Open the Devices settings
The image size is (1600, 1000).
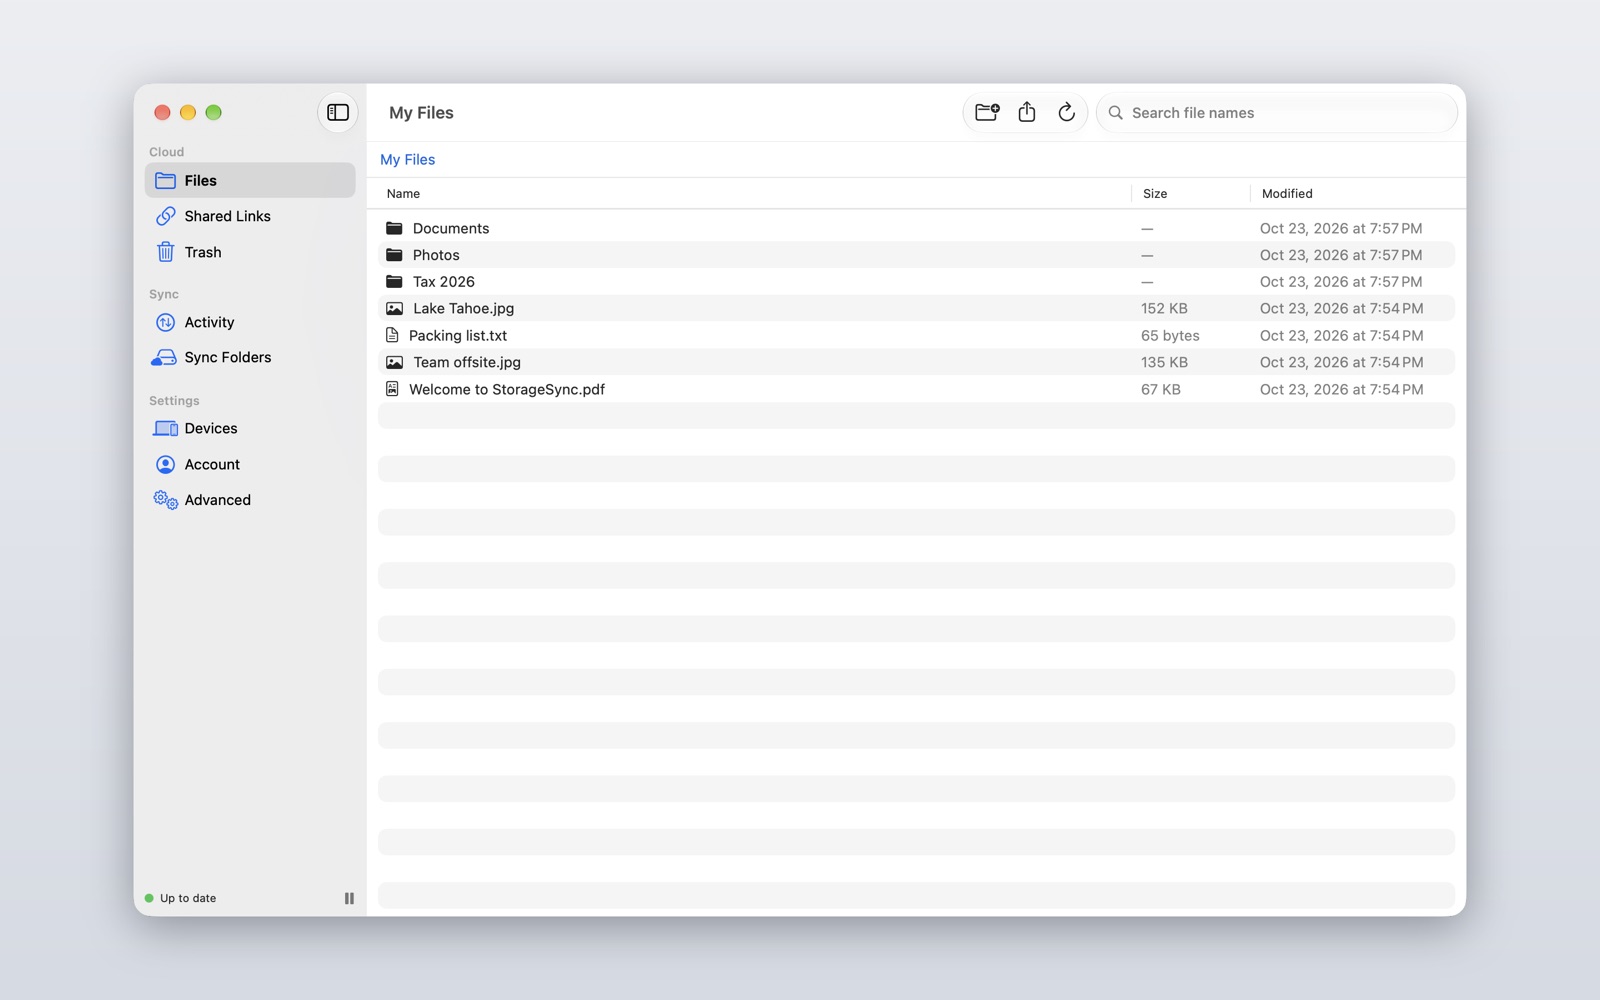pyautogui.click(x=250, y=428)
